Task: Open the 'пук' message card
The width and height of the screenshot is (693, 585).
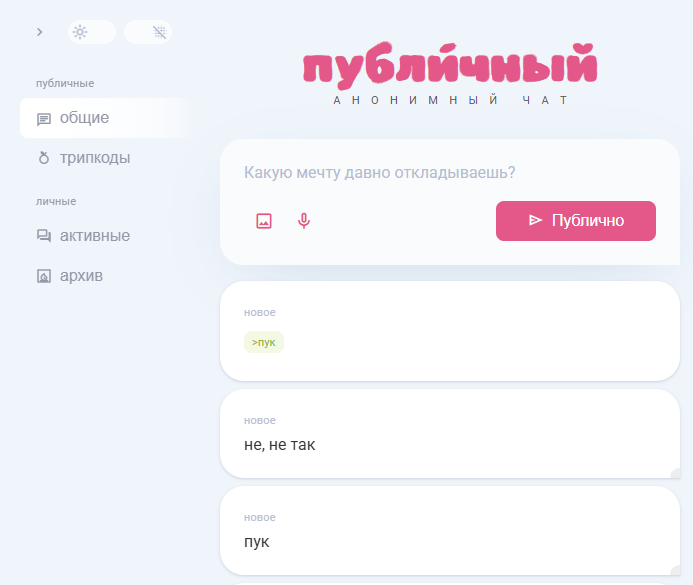Action: [449, 530]
